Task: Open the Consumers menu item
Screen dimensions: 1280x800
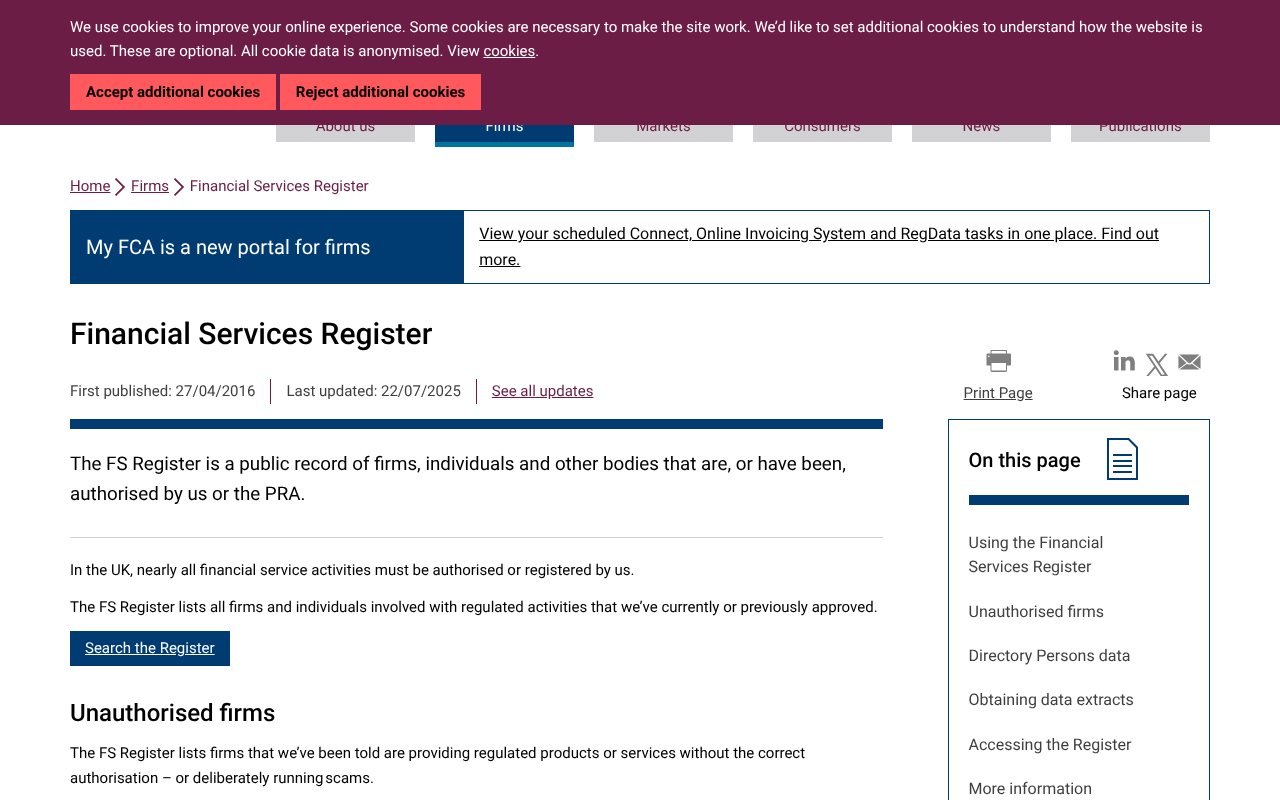Action: click(822, 126)
